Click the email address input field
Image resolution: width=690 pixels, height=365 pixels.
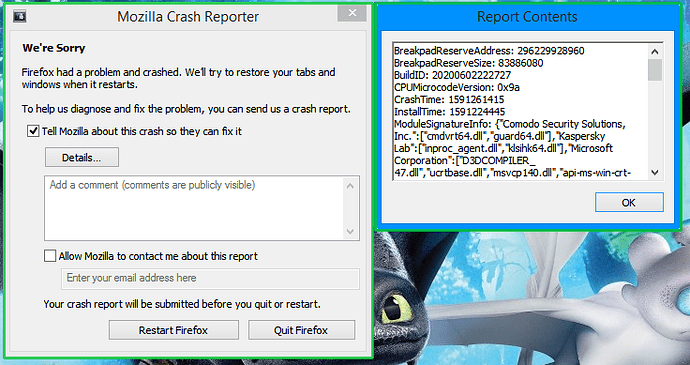(x=210, y=278)
